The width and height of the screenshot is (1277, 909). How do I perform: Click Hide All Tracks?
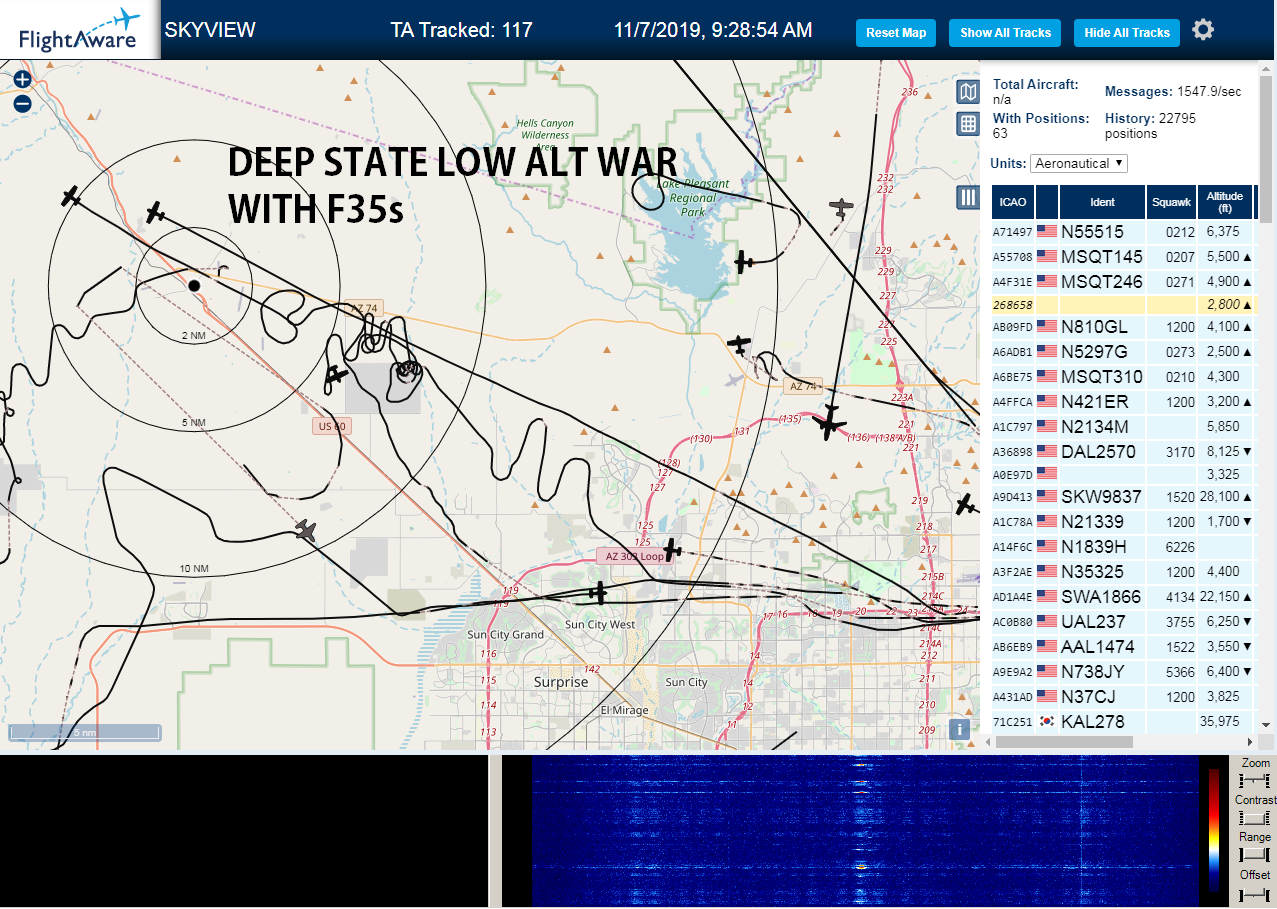1127,33
